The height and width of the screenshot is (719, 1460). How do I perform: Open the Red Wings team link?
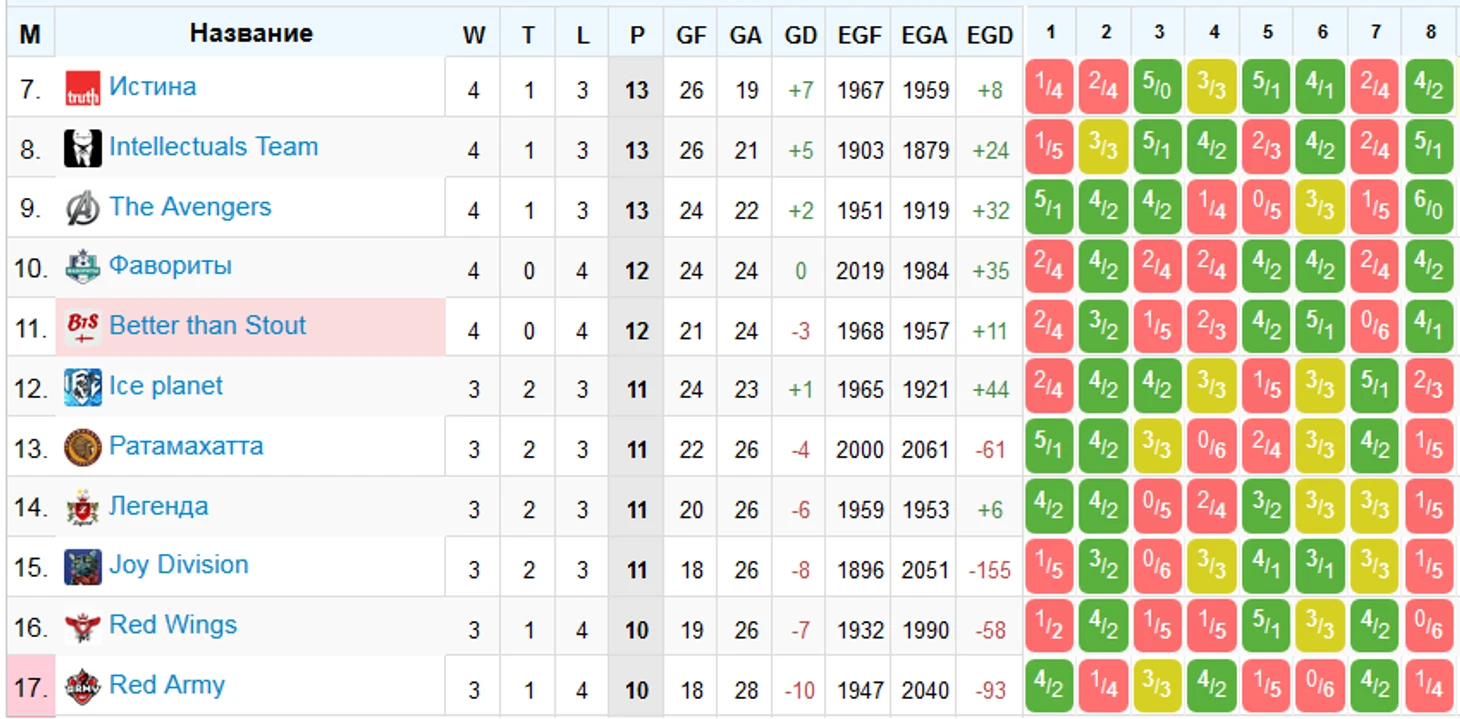(173, 625)
